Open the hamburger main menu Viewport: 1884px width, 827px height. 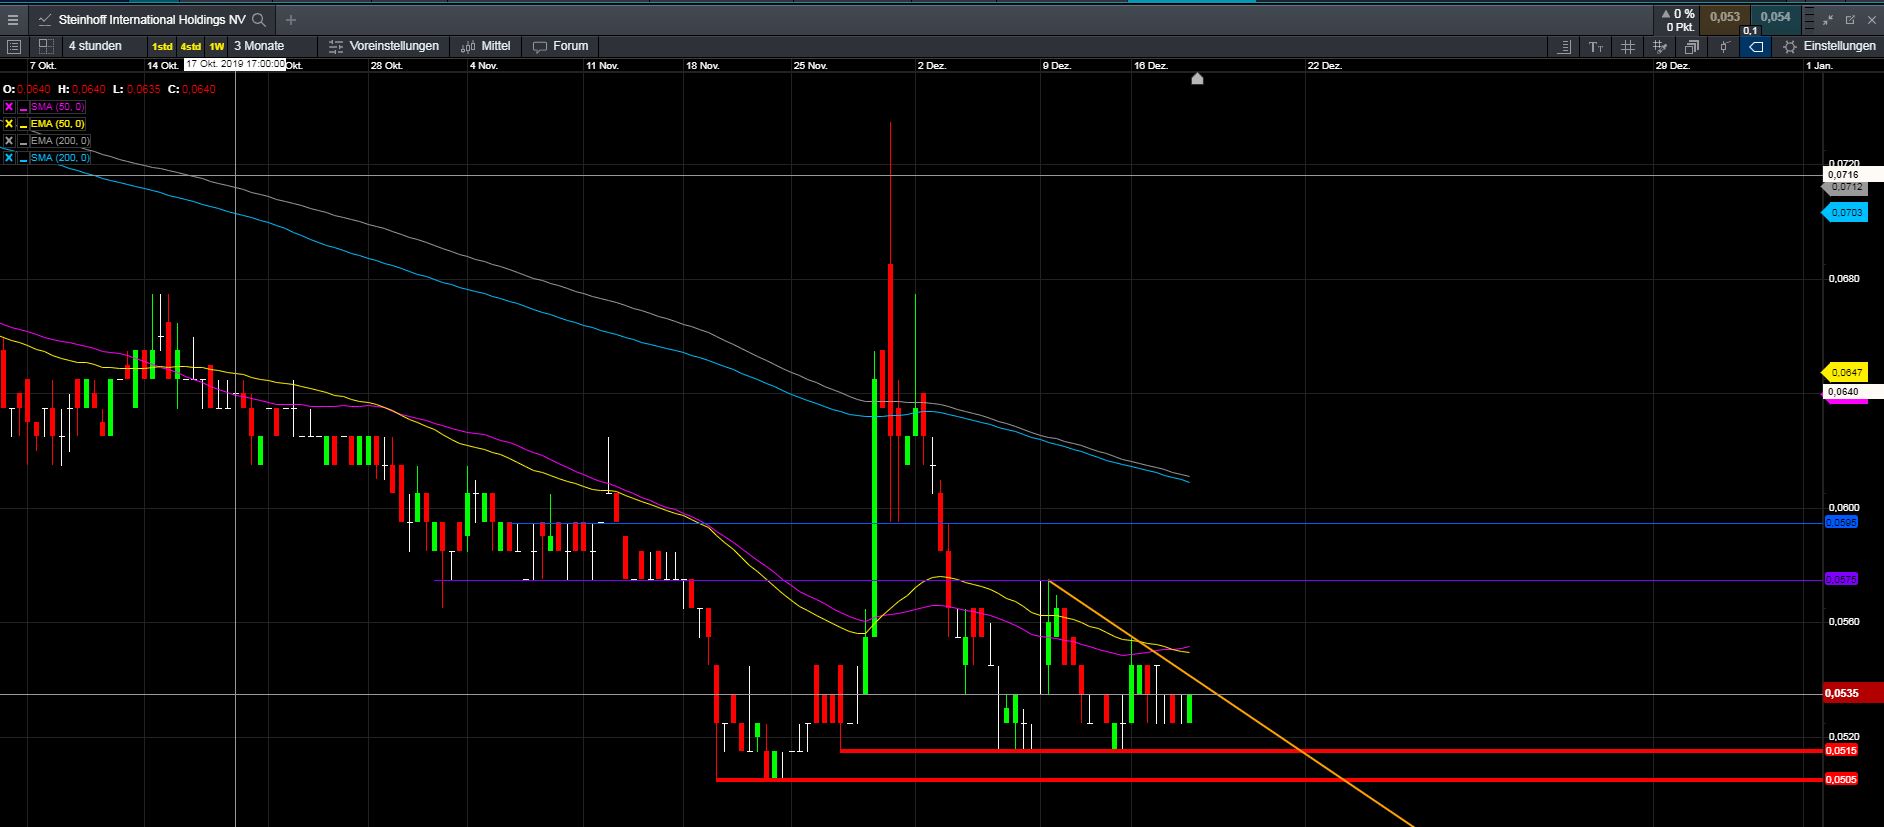coord(12,19)
